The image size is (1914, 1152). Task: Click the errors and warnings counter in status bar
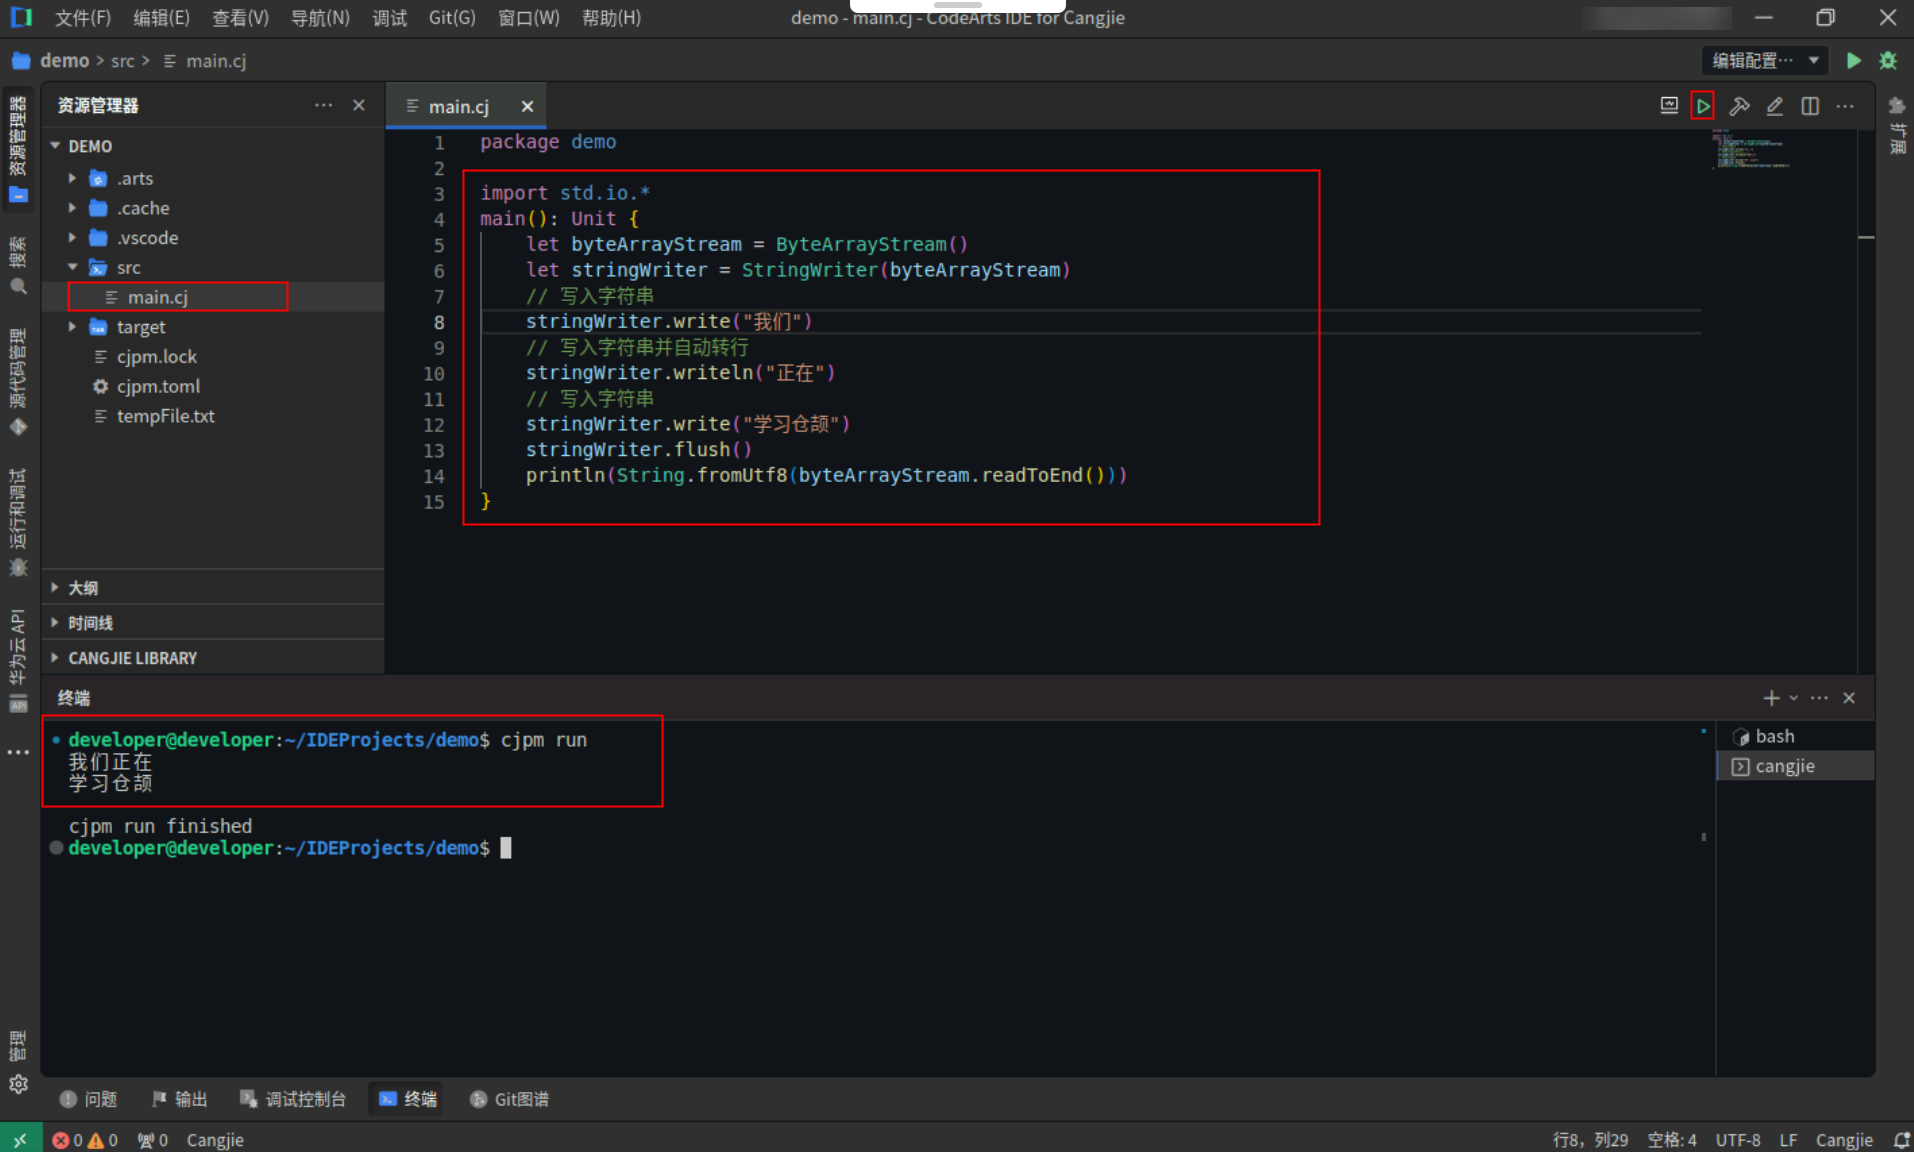click(x=84, y=1140)
